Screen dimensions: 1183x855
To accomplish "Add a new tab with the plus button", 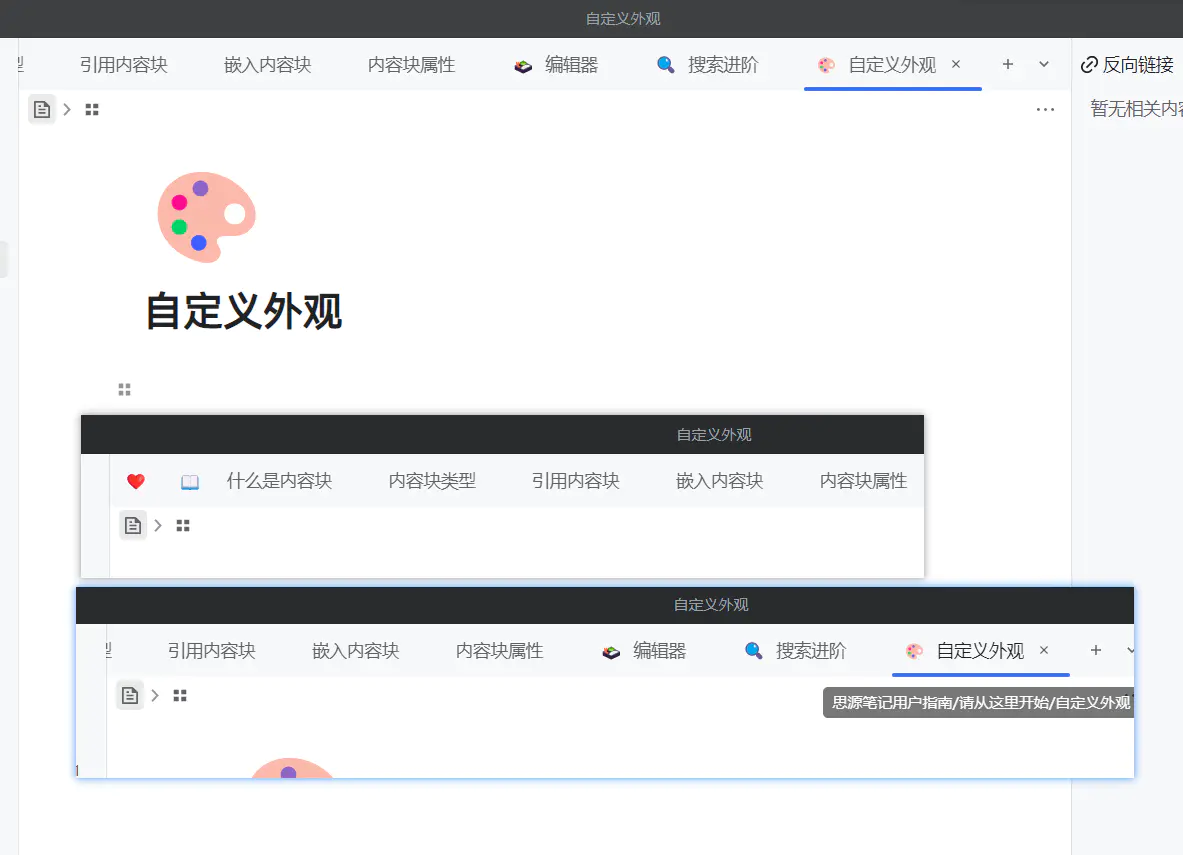I will (1008, 64).
